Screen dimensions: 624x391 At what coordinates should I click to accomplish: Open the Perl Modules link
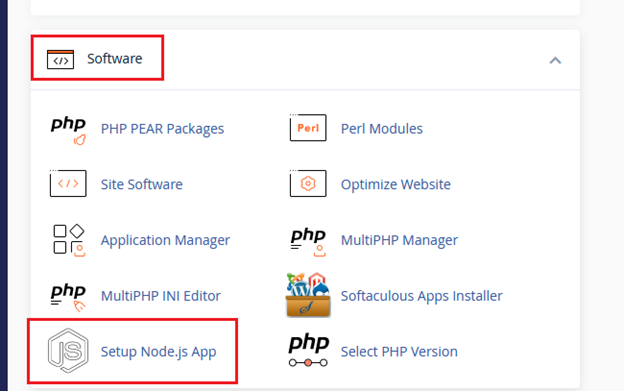pyautogui.click(x=382, y=129)
